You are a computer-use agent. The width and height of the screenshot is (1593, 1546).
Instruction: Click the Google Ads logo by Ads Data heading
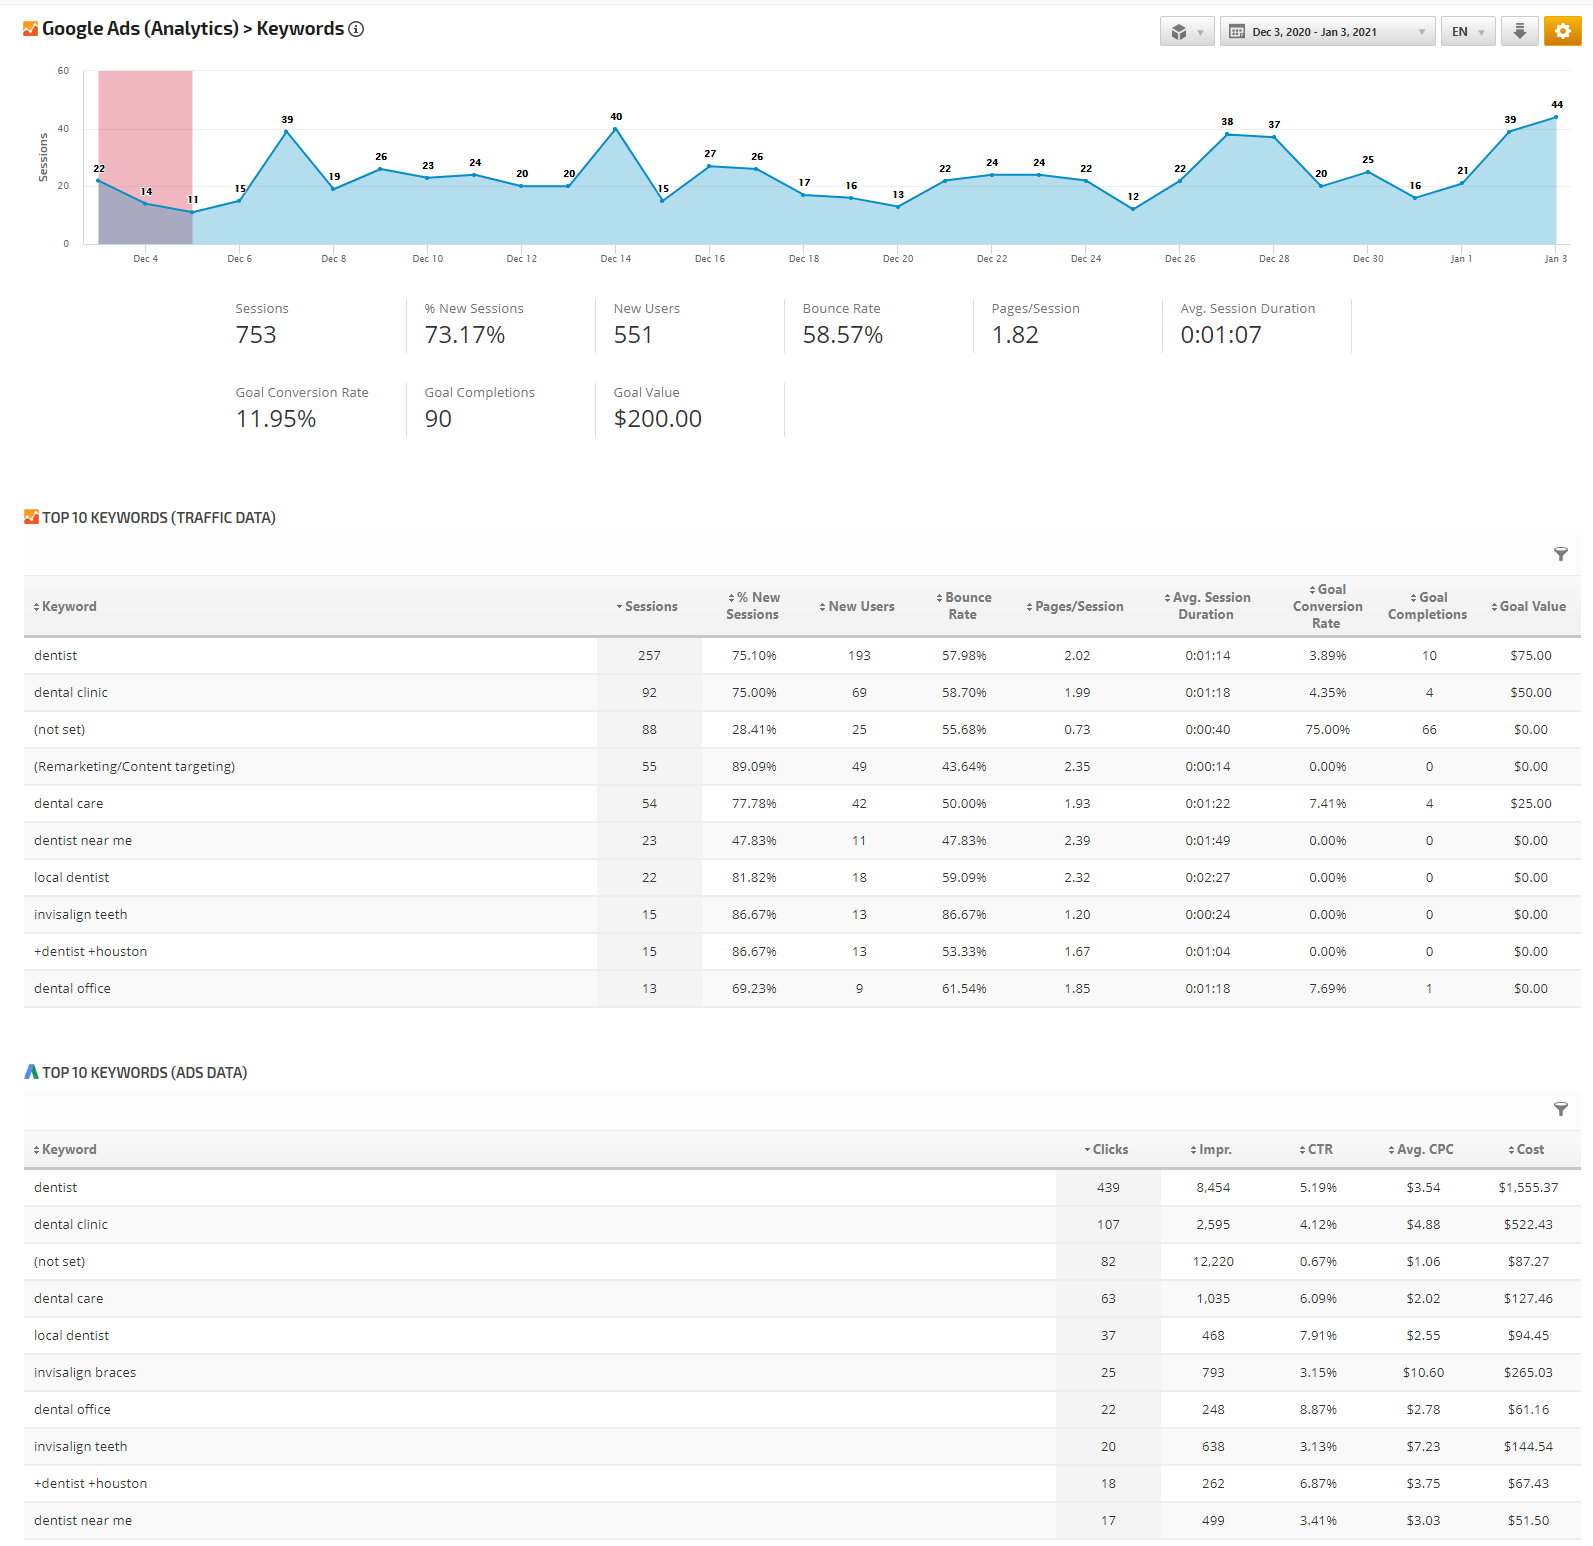coord(31,1072)
